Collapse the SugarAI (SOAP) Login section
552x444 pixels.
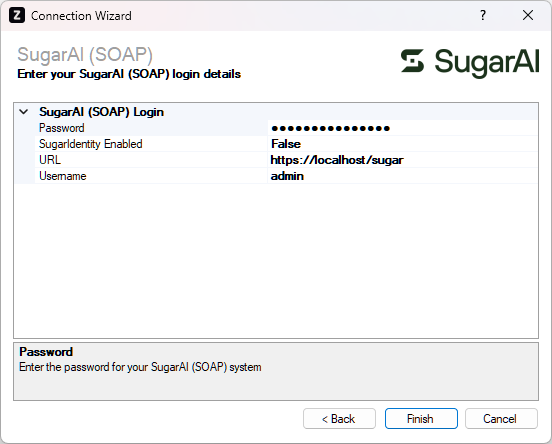point(24,112)
